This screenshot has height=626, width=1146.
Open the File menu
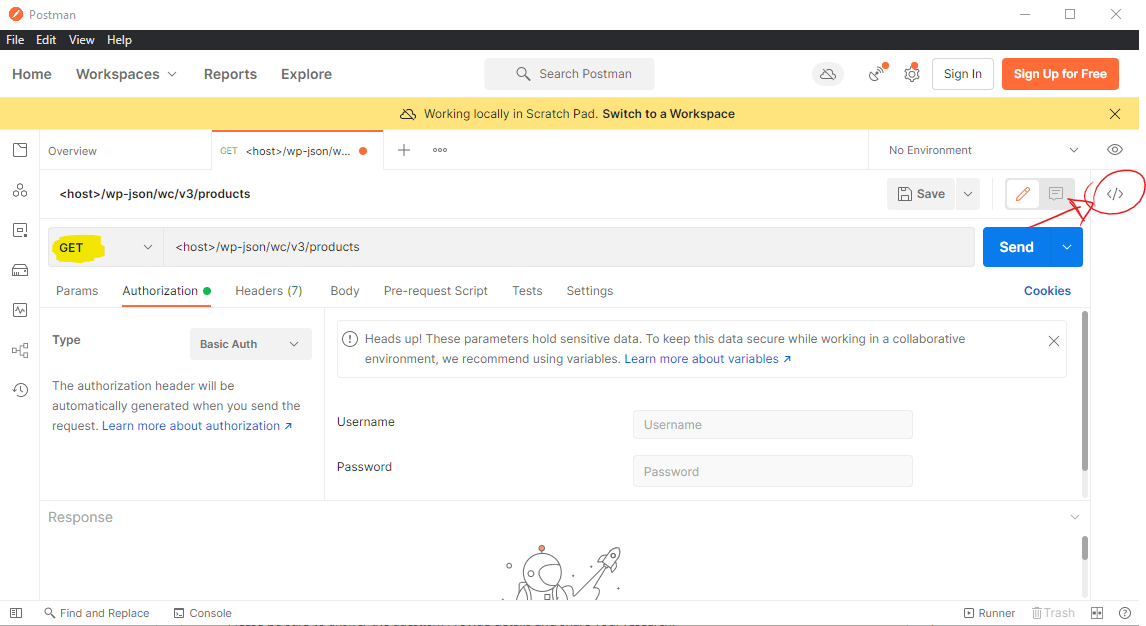click(15, 40)
